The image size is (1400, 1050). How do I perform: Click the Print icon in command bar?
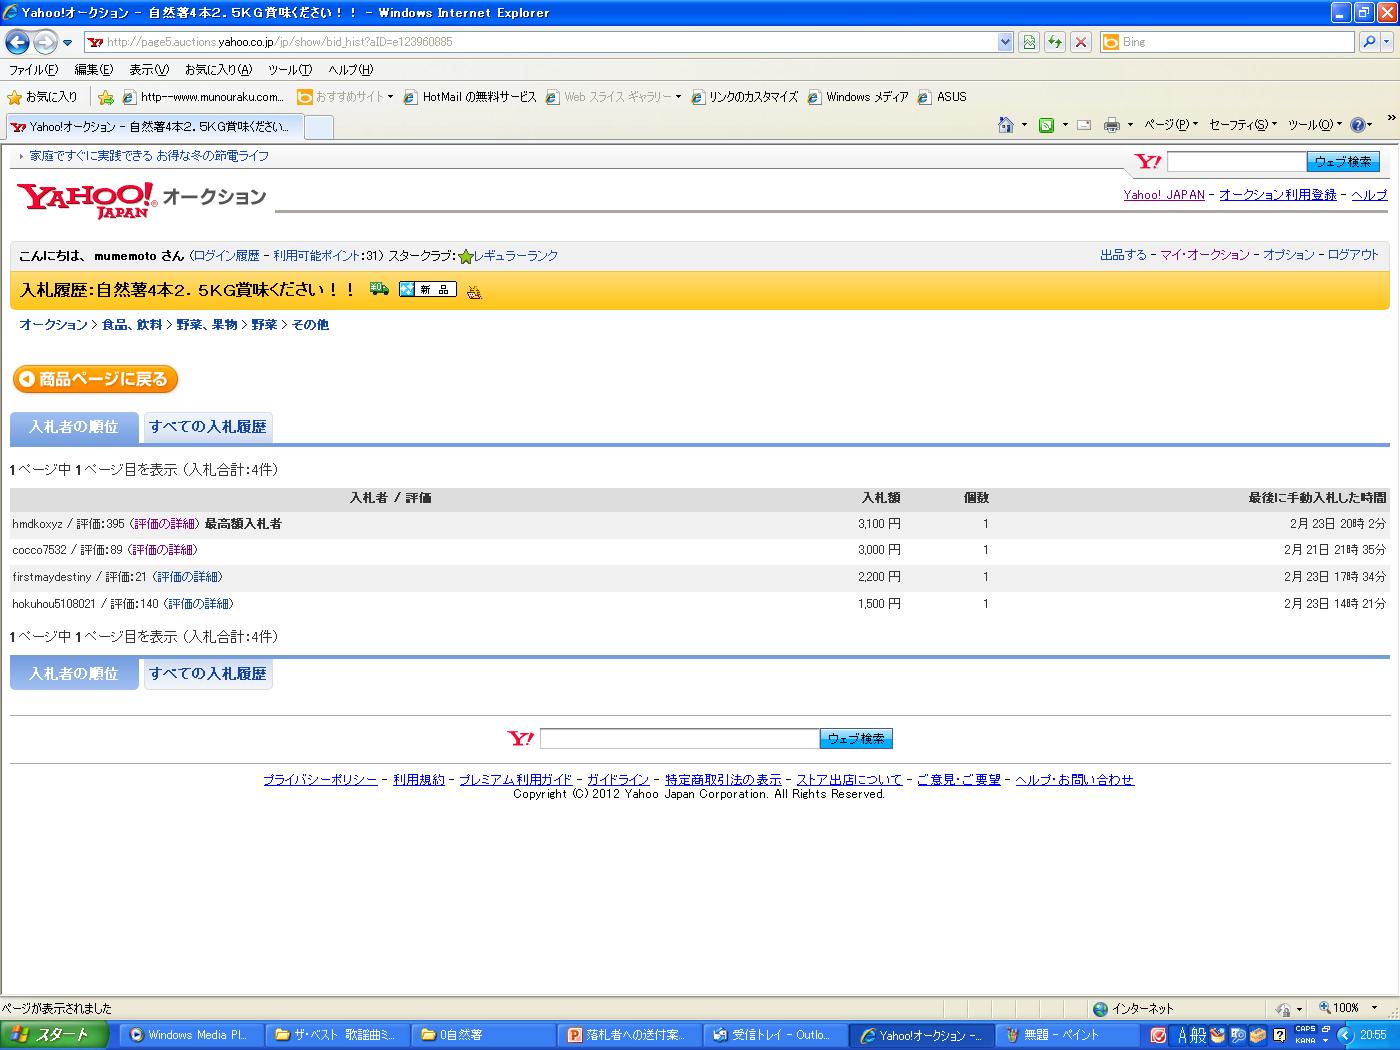click(x=1111, y=125)
